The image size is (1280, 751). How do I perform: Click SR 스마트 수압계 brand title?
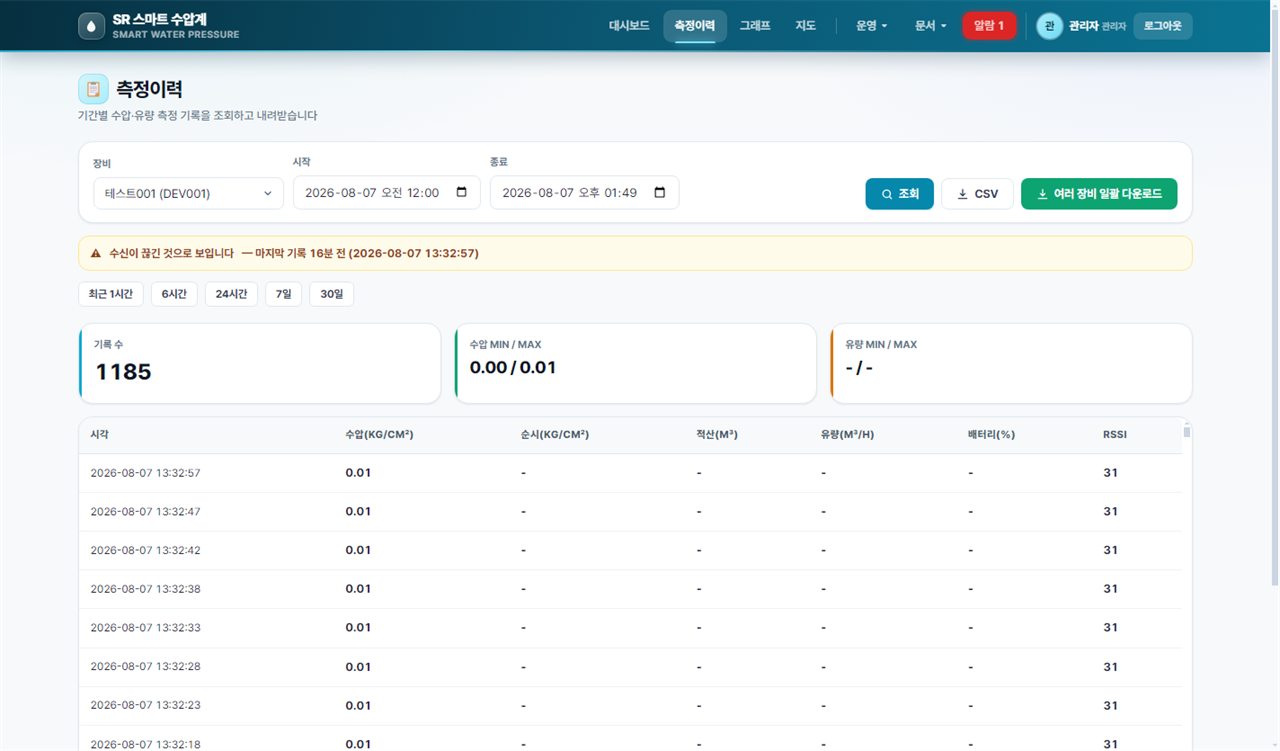tap(160, 19)
